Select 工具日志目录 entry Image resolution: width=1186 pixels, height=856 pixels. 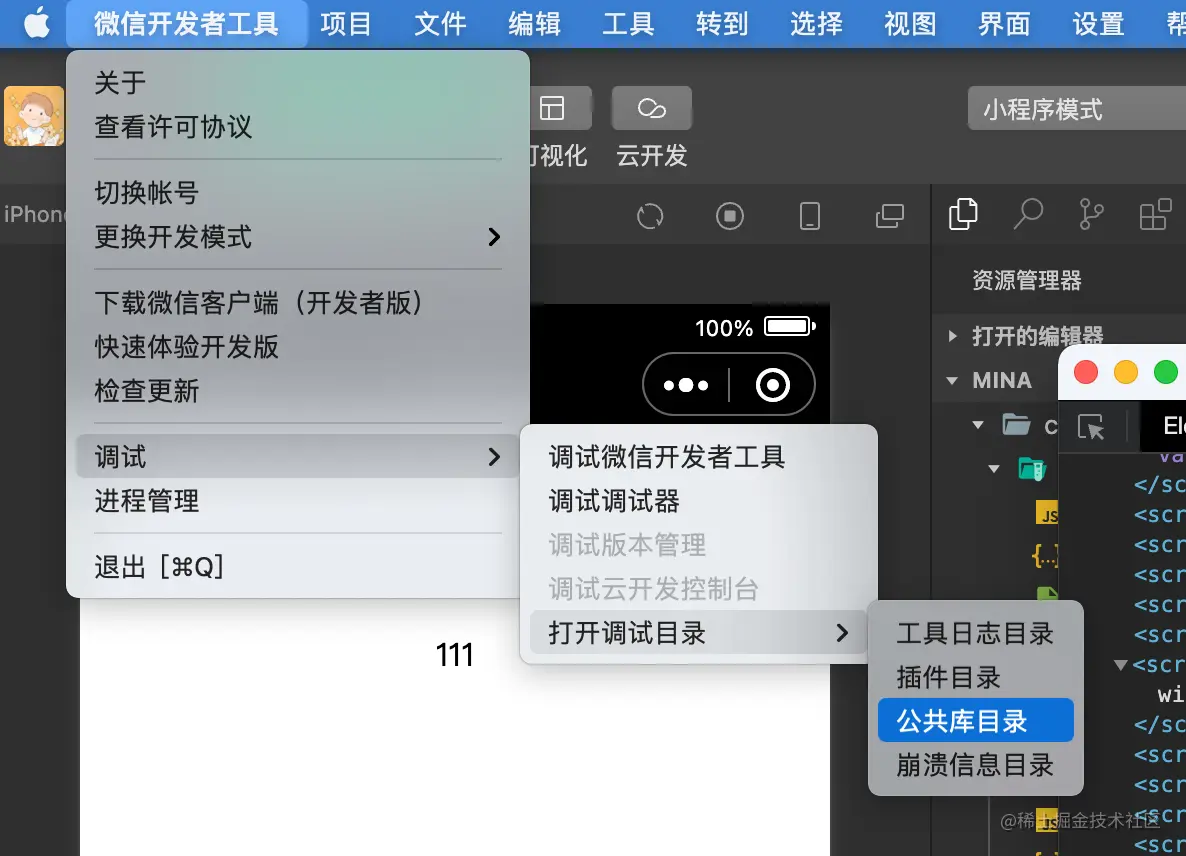(x=976, y=633)
